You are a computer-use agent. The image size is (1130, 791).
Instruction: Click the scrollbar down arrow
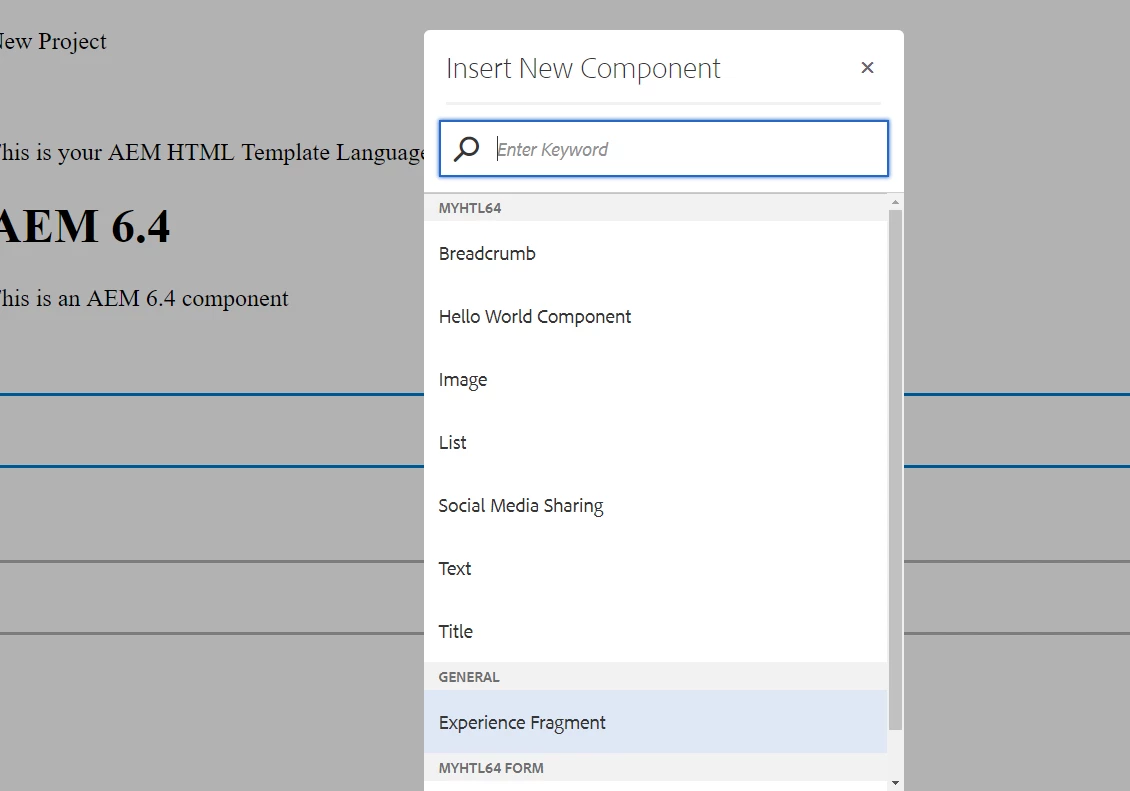click(895, 782)
